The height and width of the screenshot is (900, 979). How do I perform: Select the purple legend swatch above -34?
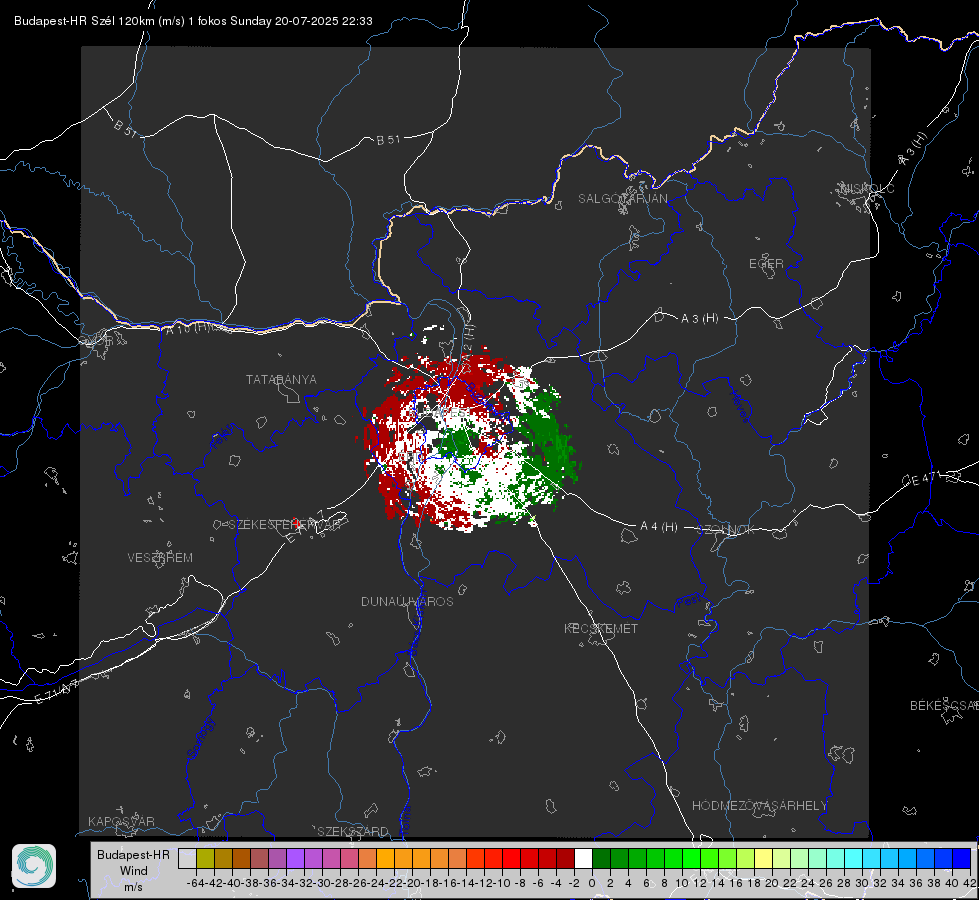295,858
